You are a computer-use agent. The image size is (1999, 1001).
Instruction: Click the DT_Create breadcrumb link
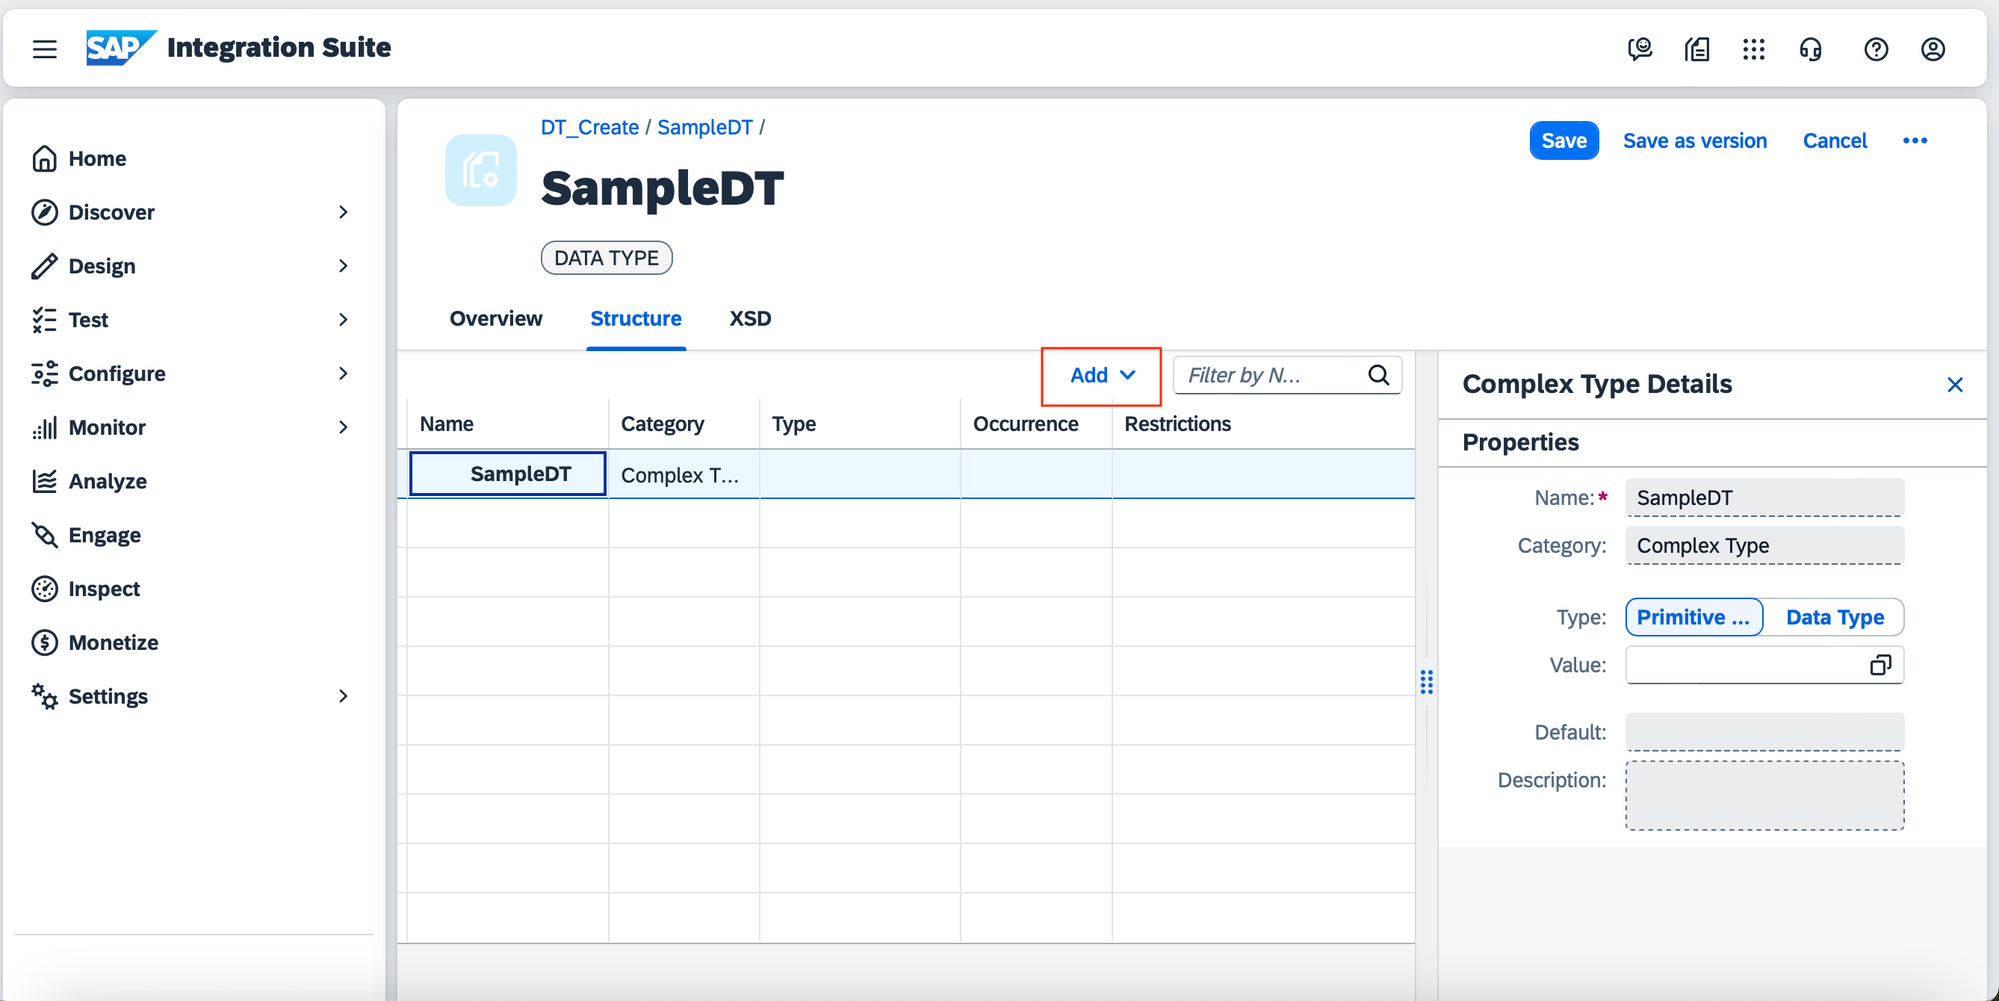point(589,128)
